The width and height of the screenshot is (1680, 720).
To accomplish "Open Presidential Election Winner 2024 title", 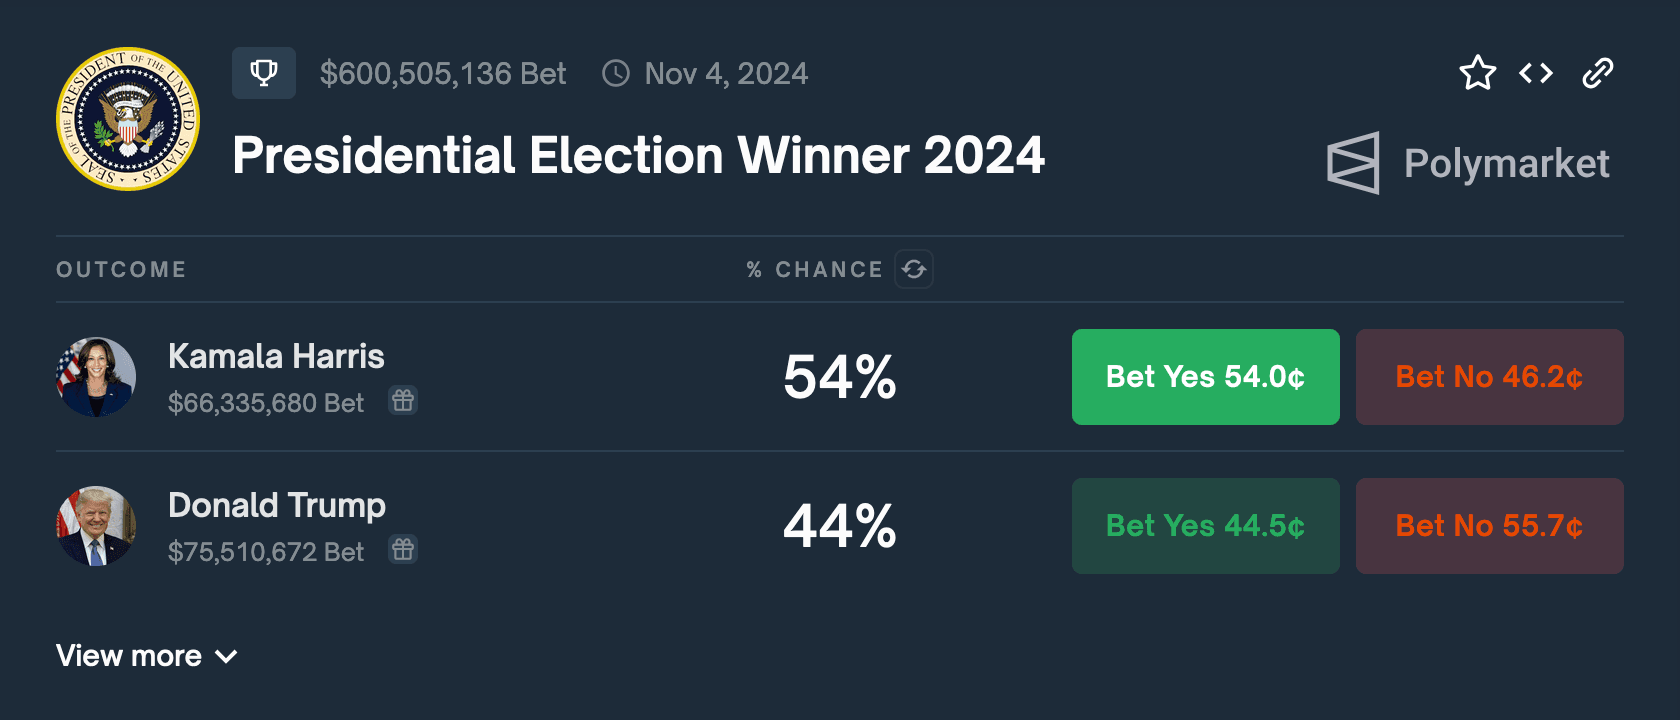I will (x=638, y=156).
